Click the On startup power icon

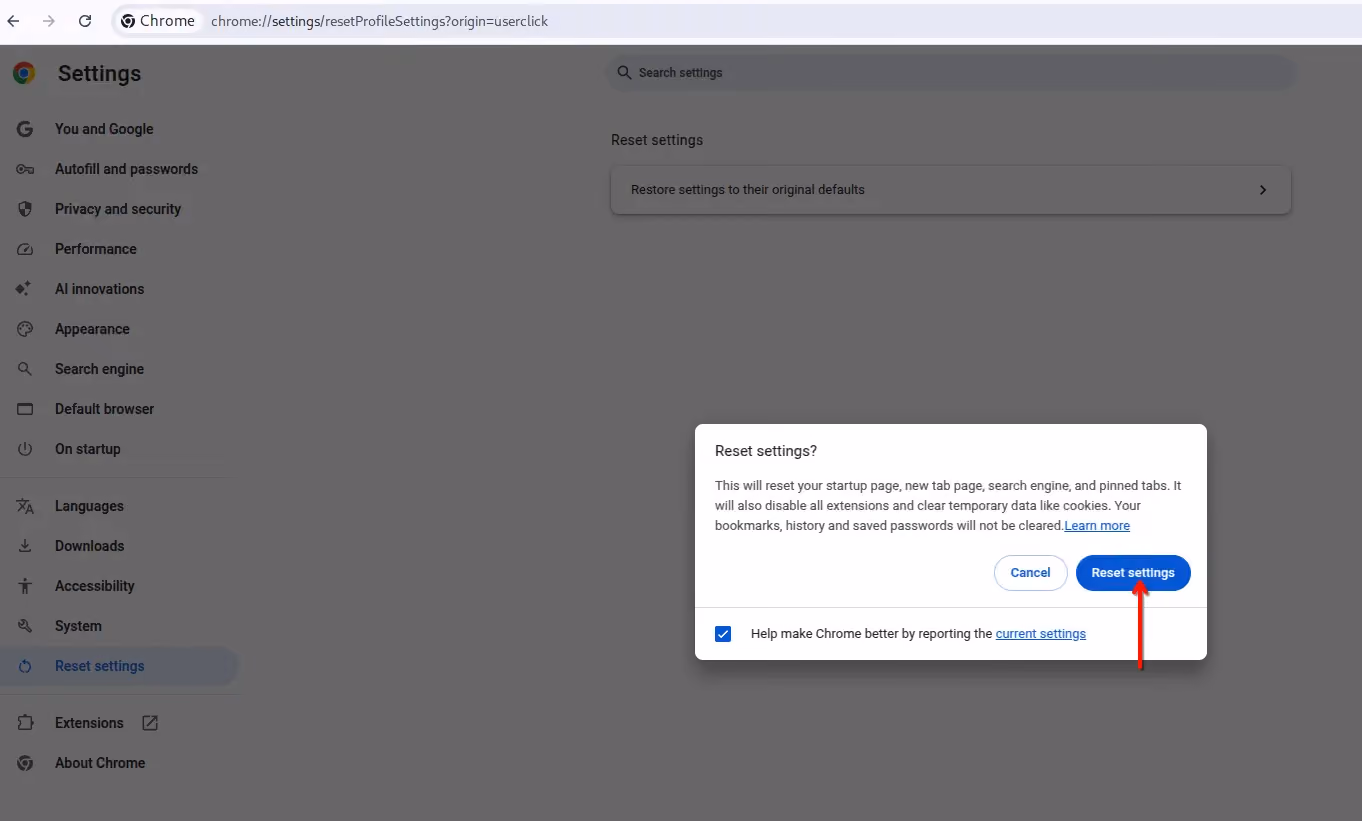pyautogui.click(x=25, y=449)
